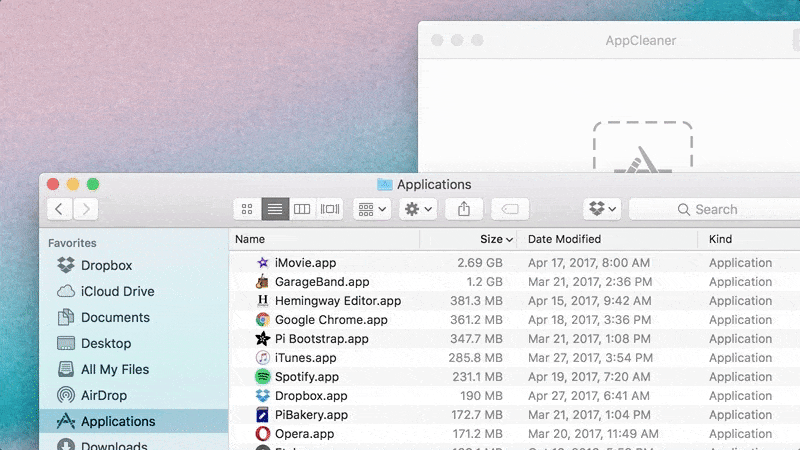This screenshot has width=800, height=450.
Task: Click the Share toolbar button
Action: point(464,209)
